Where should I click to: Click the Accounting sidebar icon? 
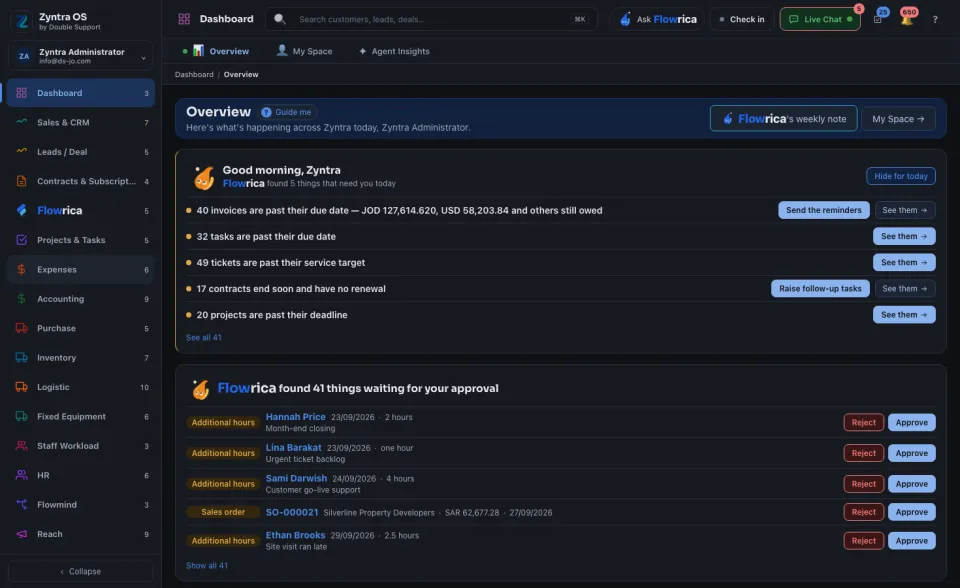pos(21,298)
